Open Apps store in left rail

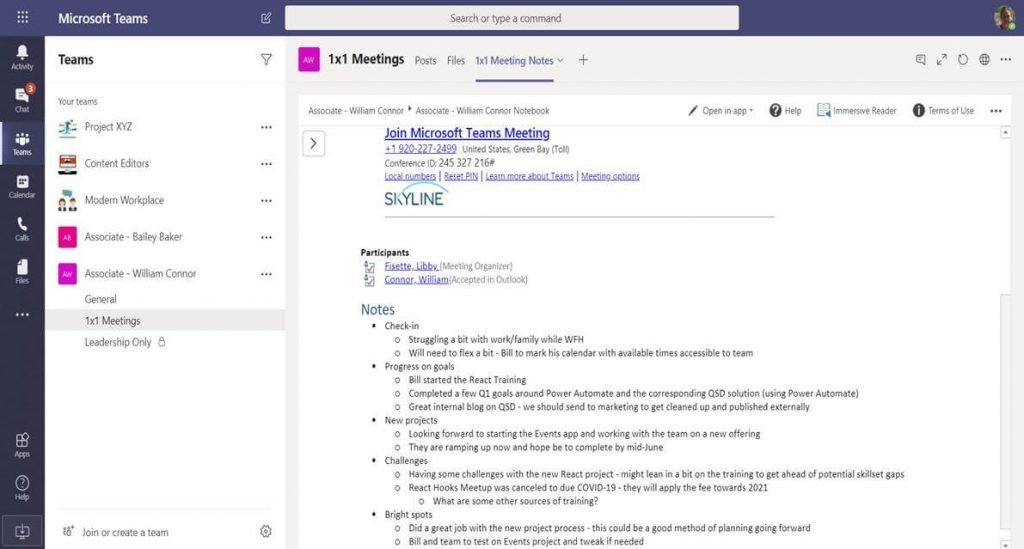[22, 445]
